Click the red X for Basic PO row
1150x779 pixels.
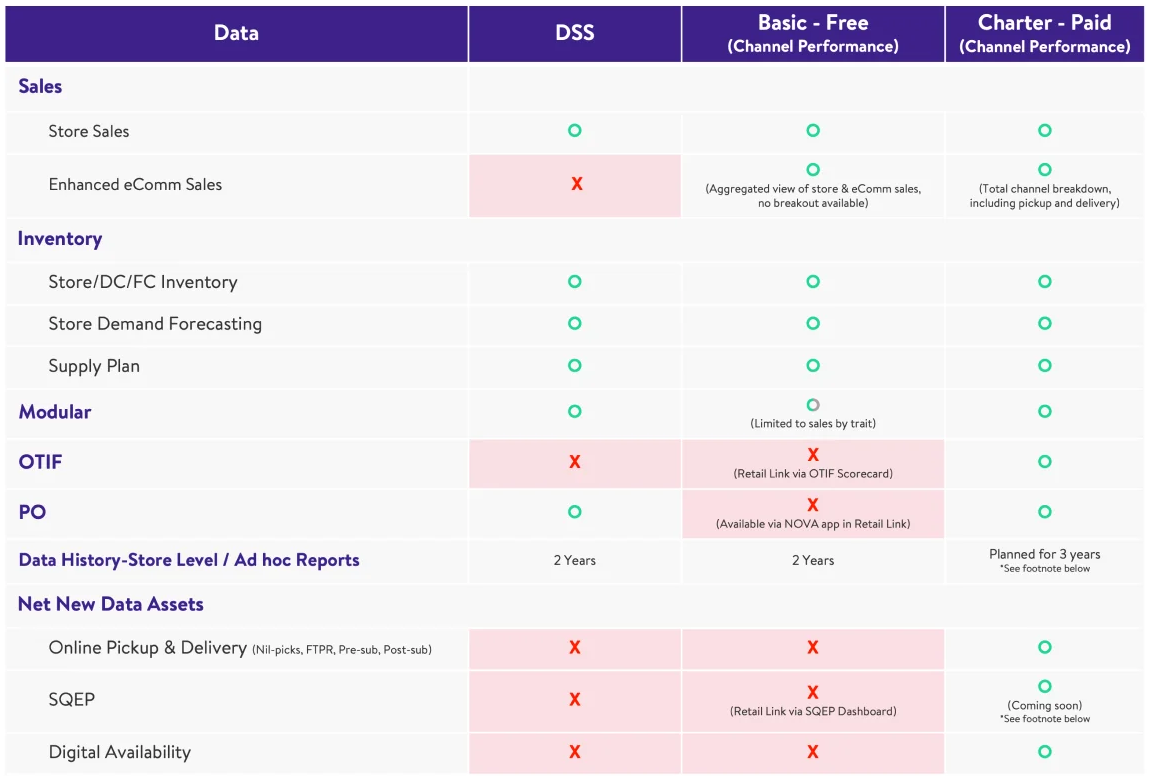[813, 505]
